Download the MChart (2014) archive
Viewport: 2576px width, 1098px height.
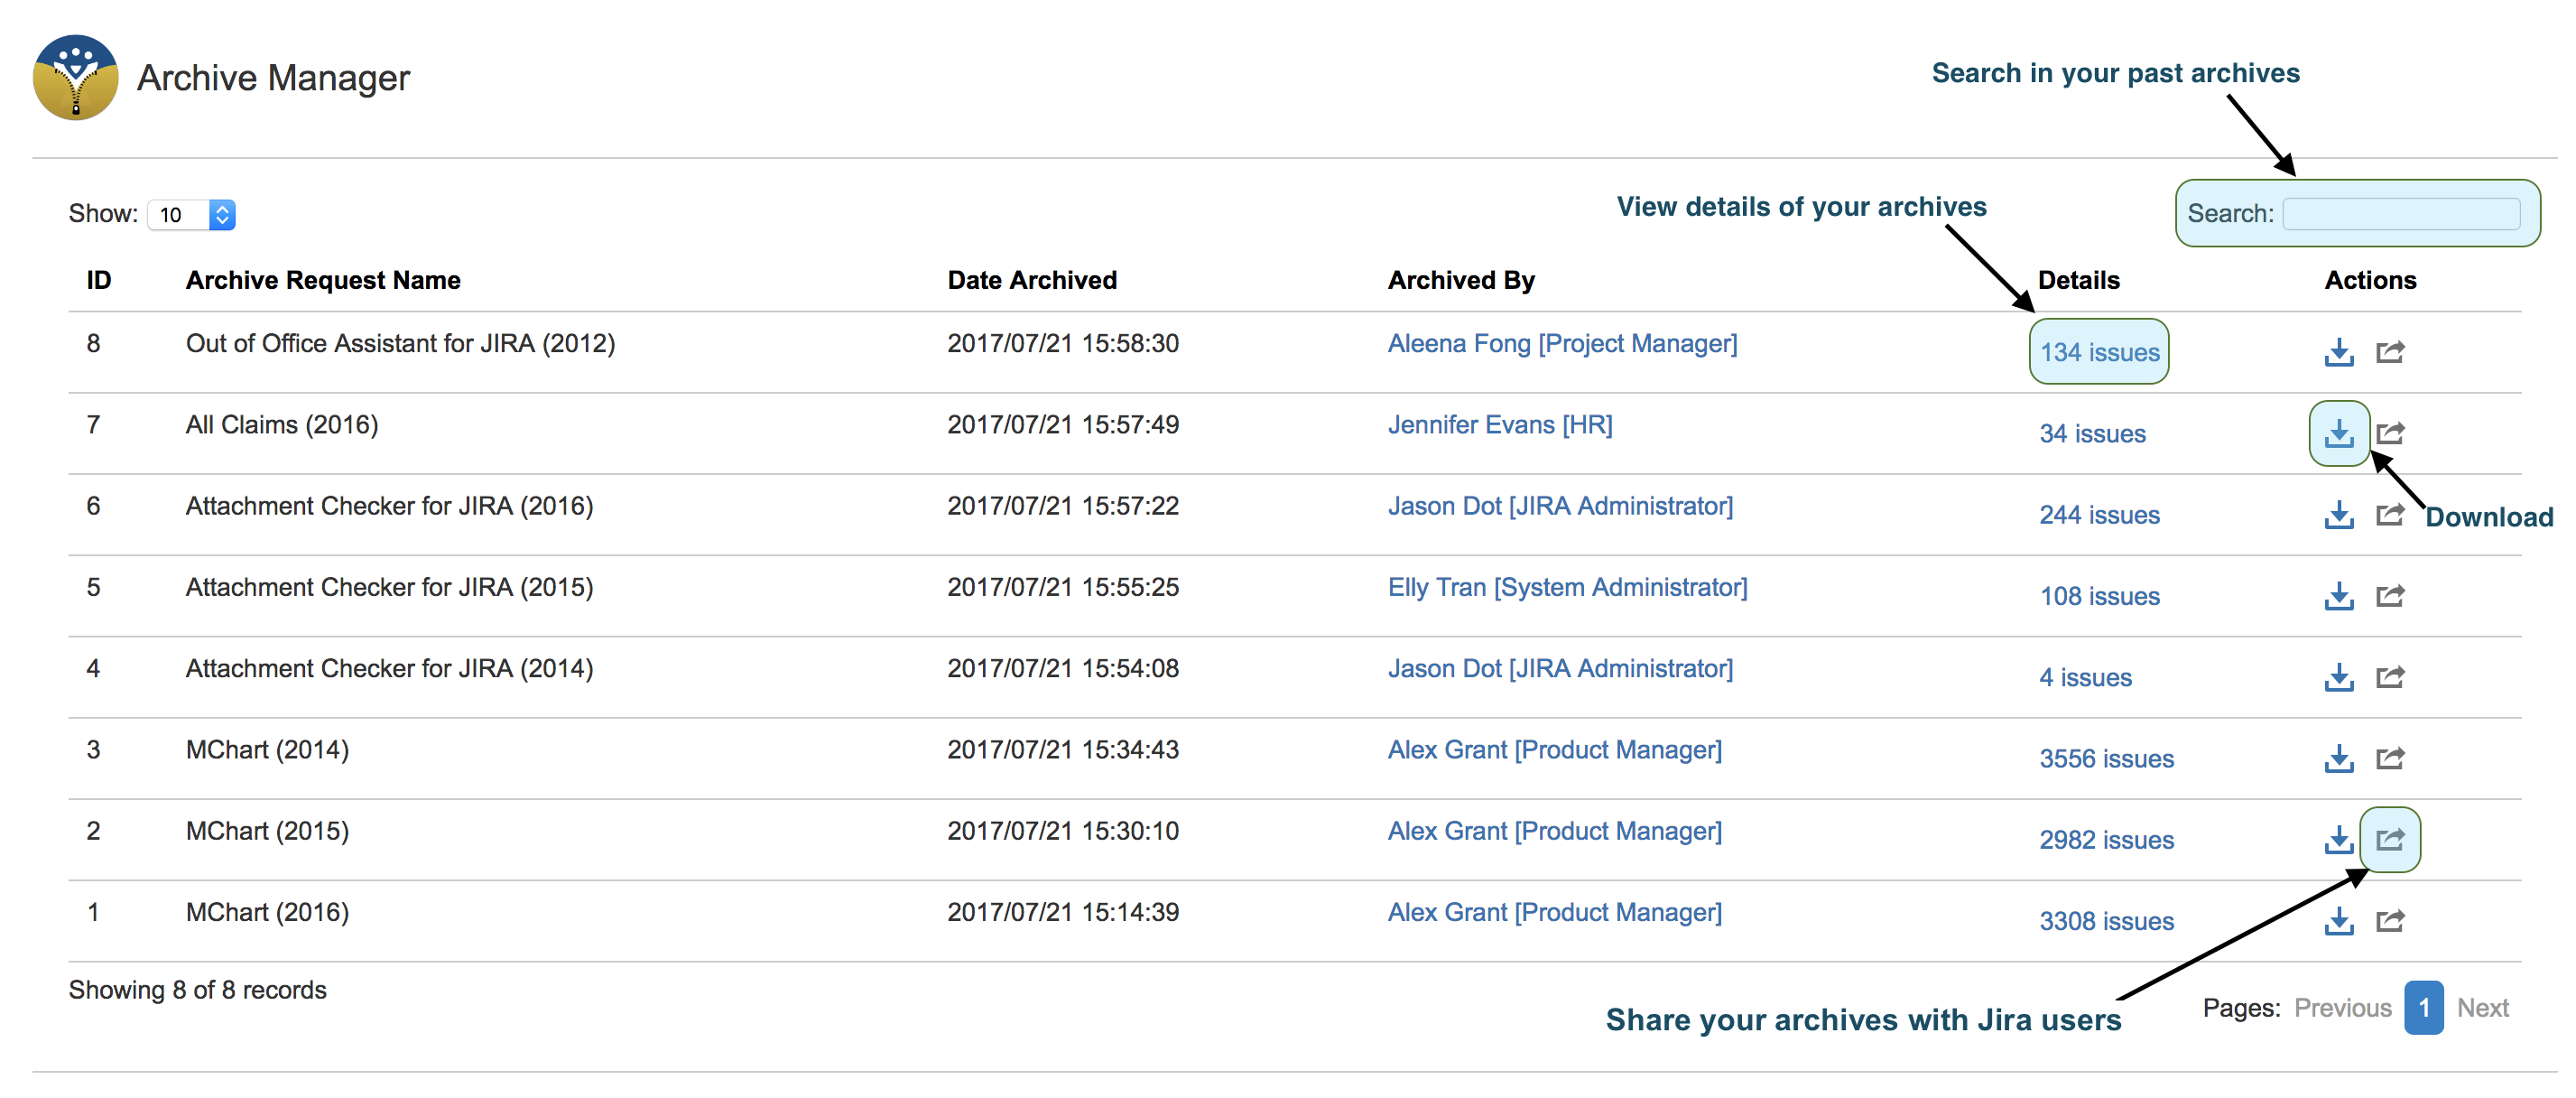[x=2338, y=759]
